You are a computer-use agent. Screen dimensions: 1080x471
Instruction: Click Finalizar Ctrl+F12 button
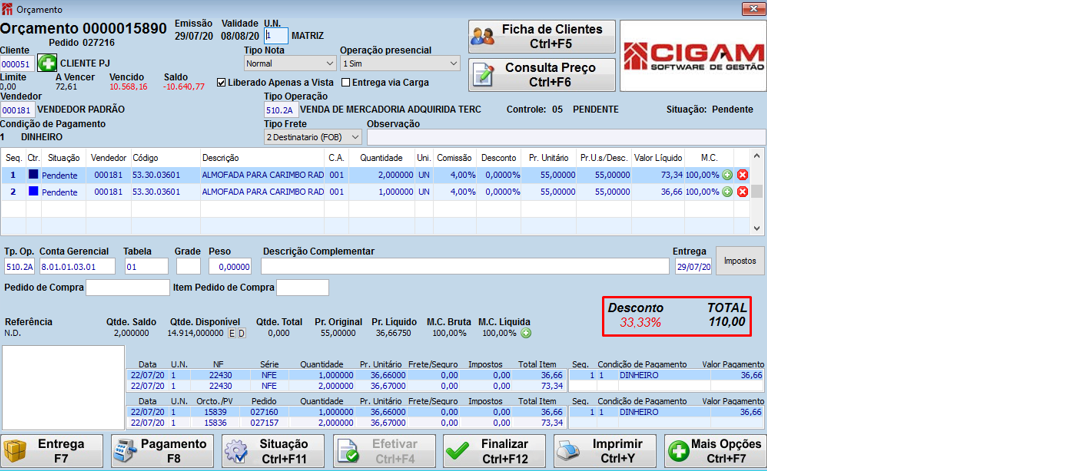click(x=495, y=451)
